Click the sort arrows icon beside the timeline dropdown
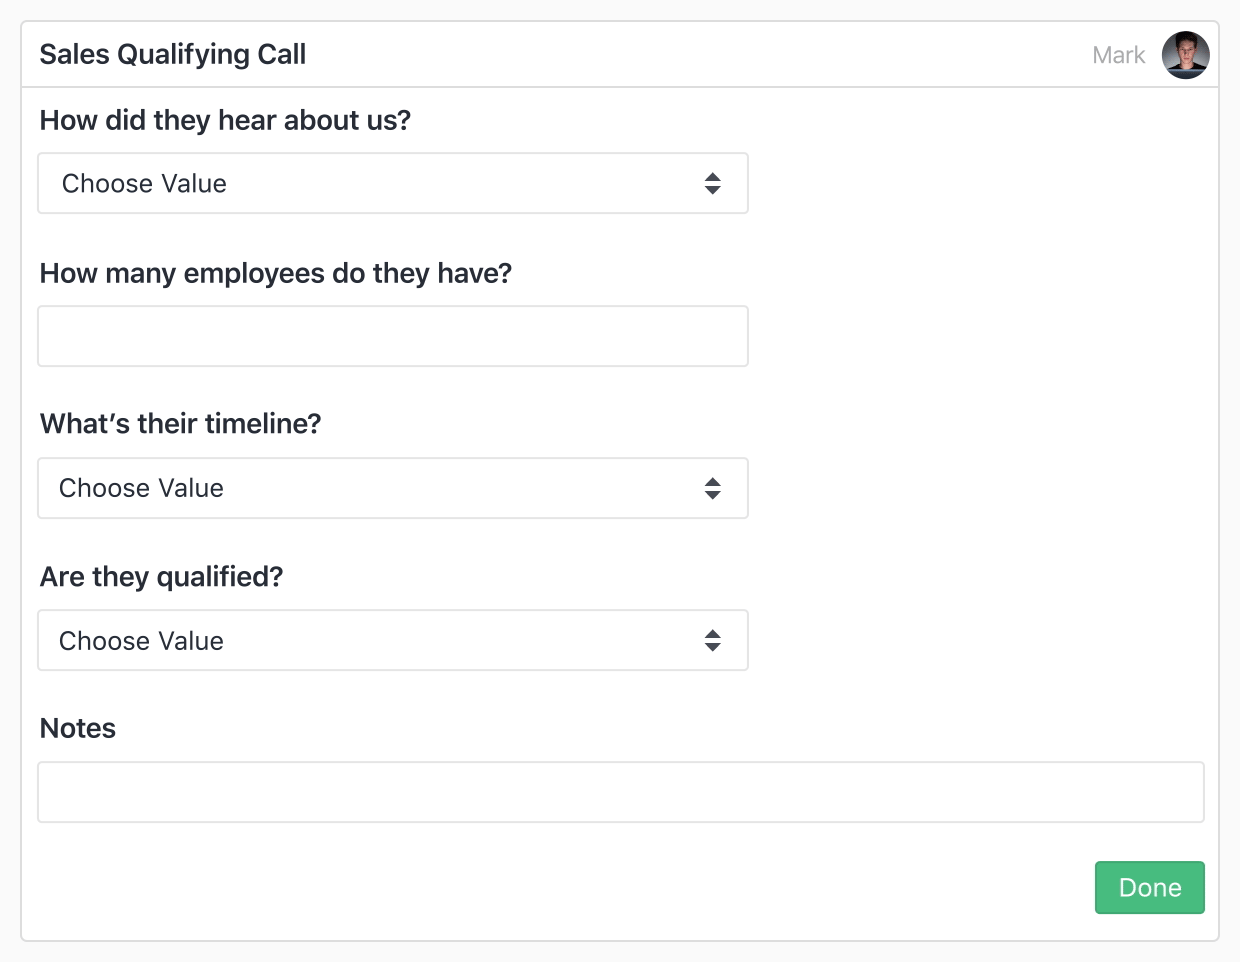This screenshot has width=1240, height=962. [x=713, y=488]
